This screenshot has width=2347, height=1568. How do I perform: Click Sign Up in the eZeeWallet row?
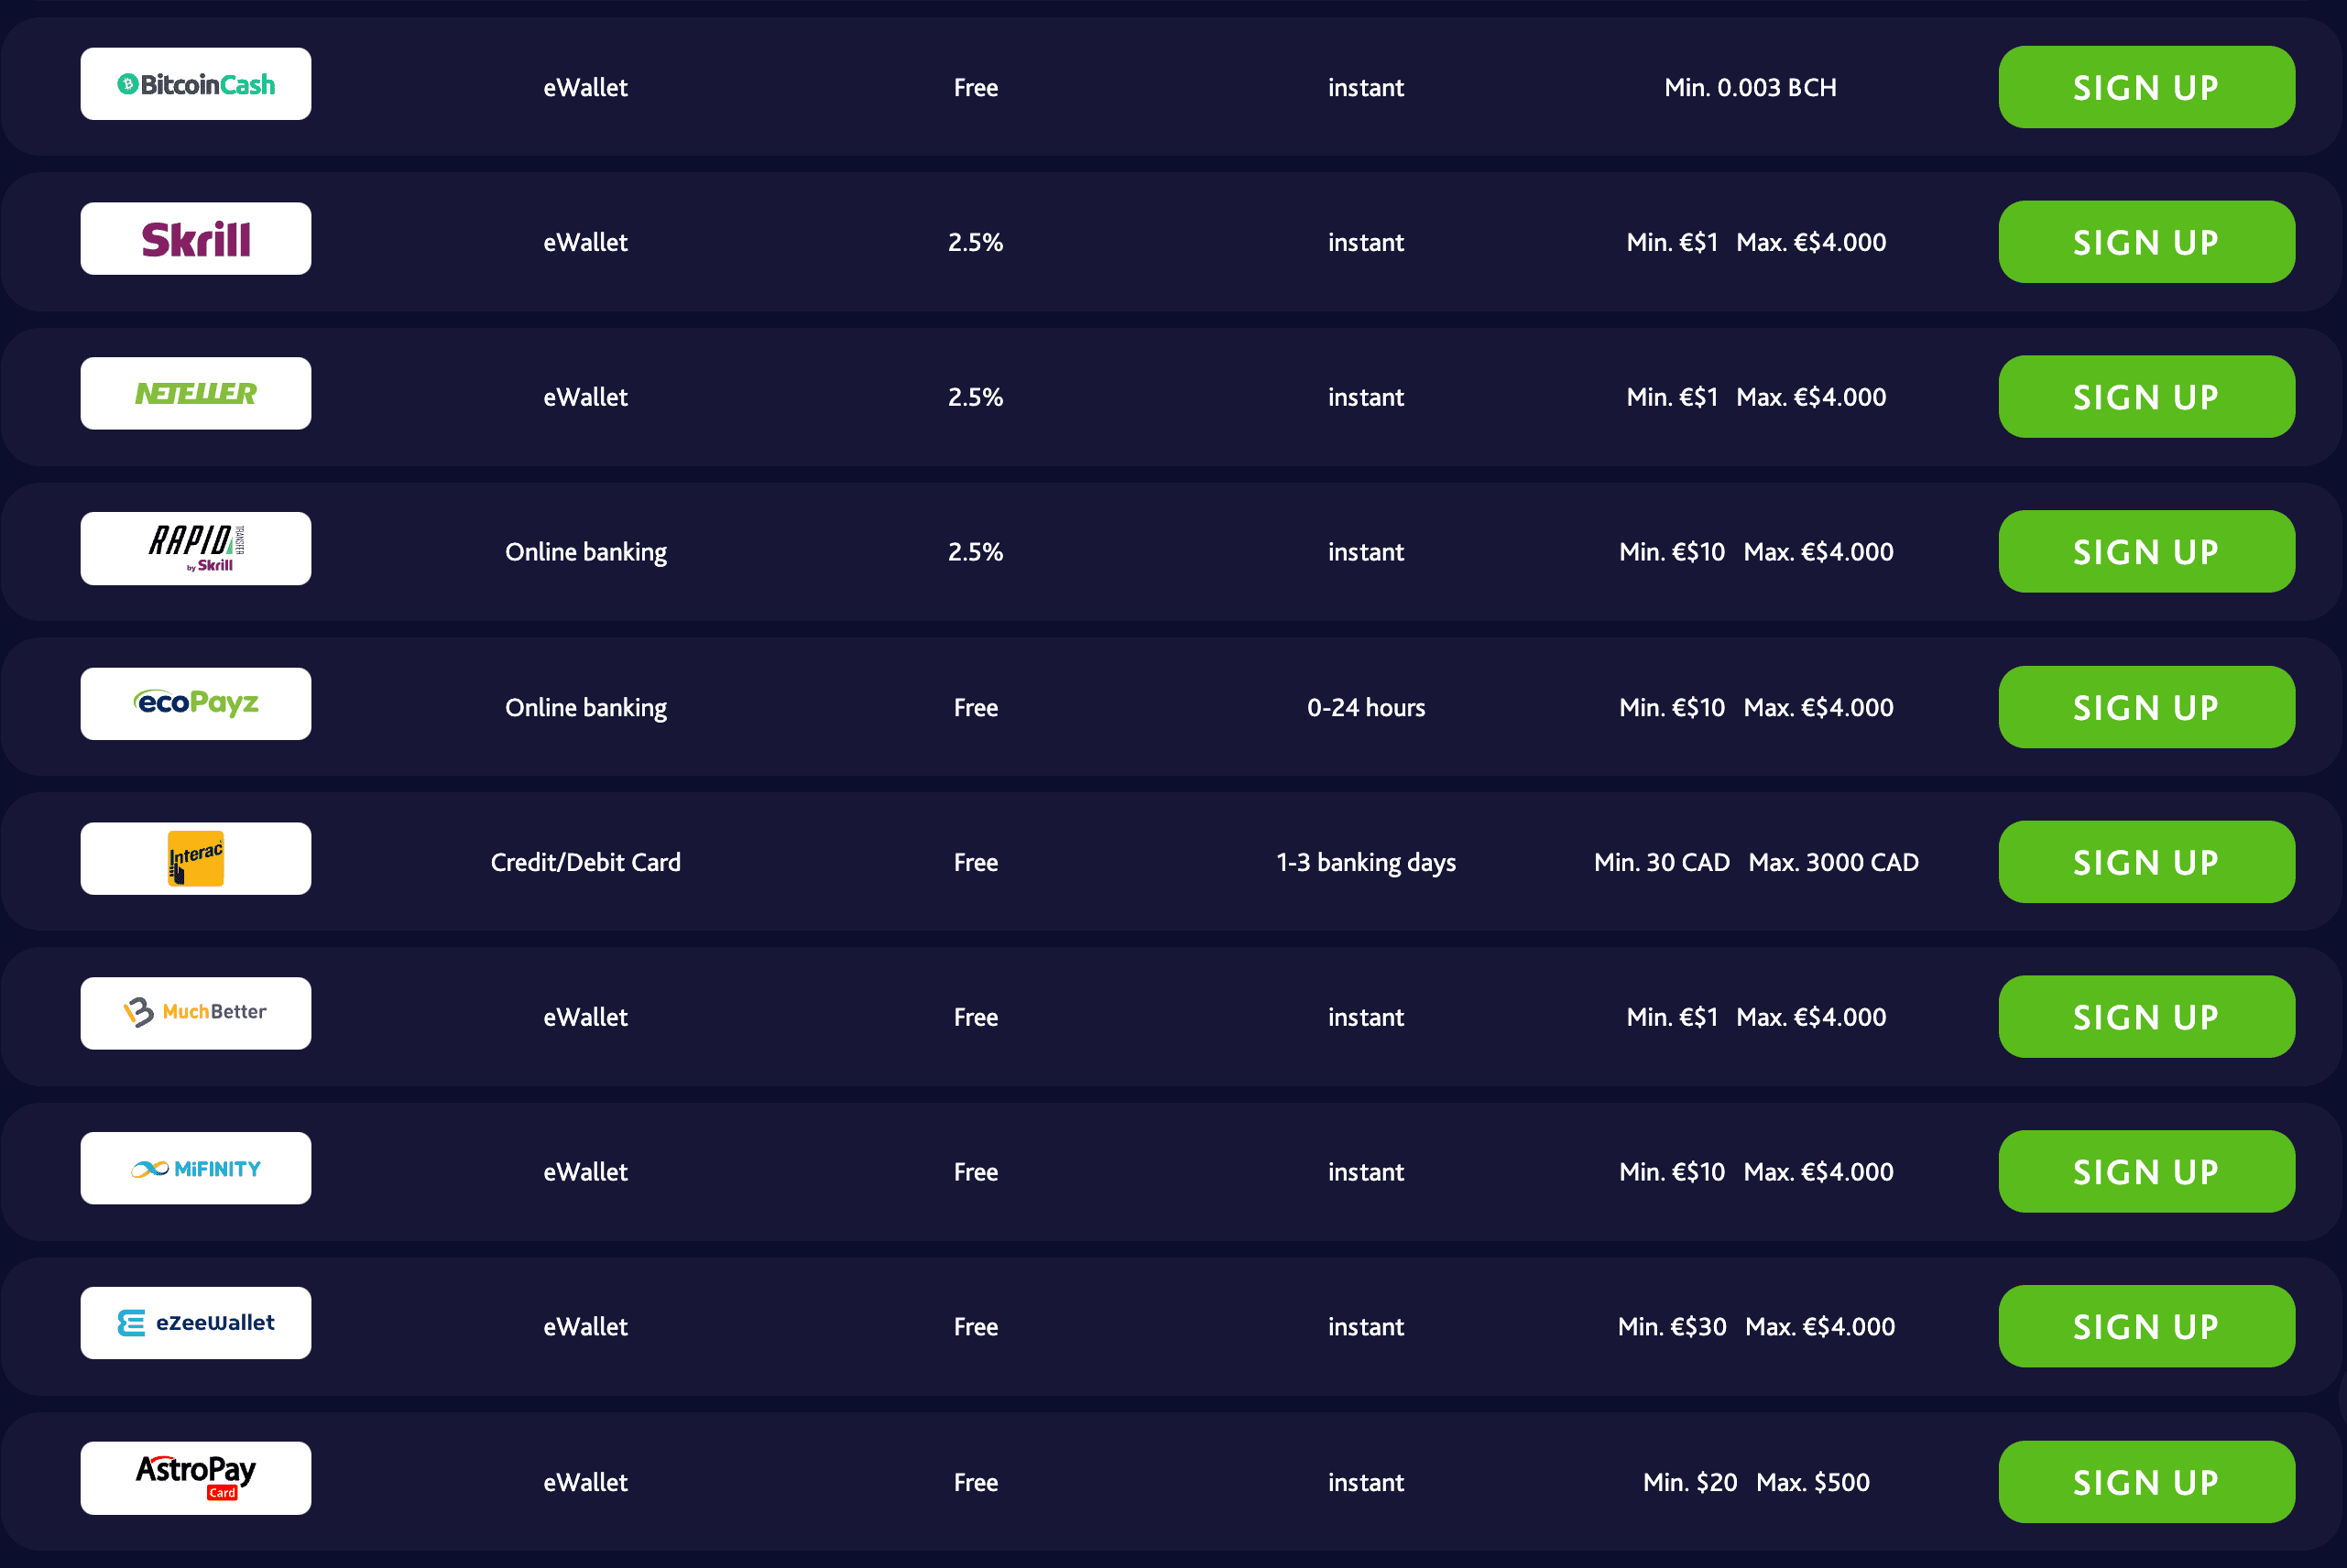[2146, 1327]
